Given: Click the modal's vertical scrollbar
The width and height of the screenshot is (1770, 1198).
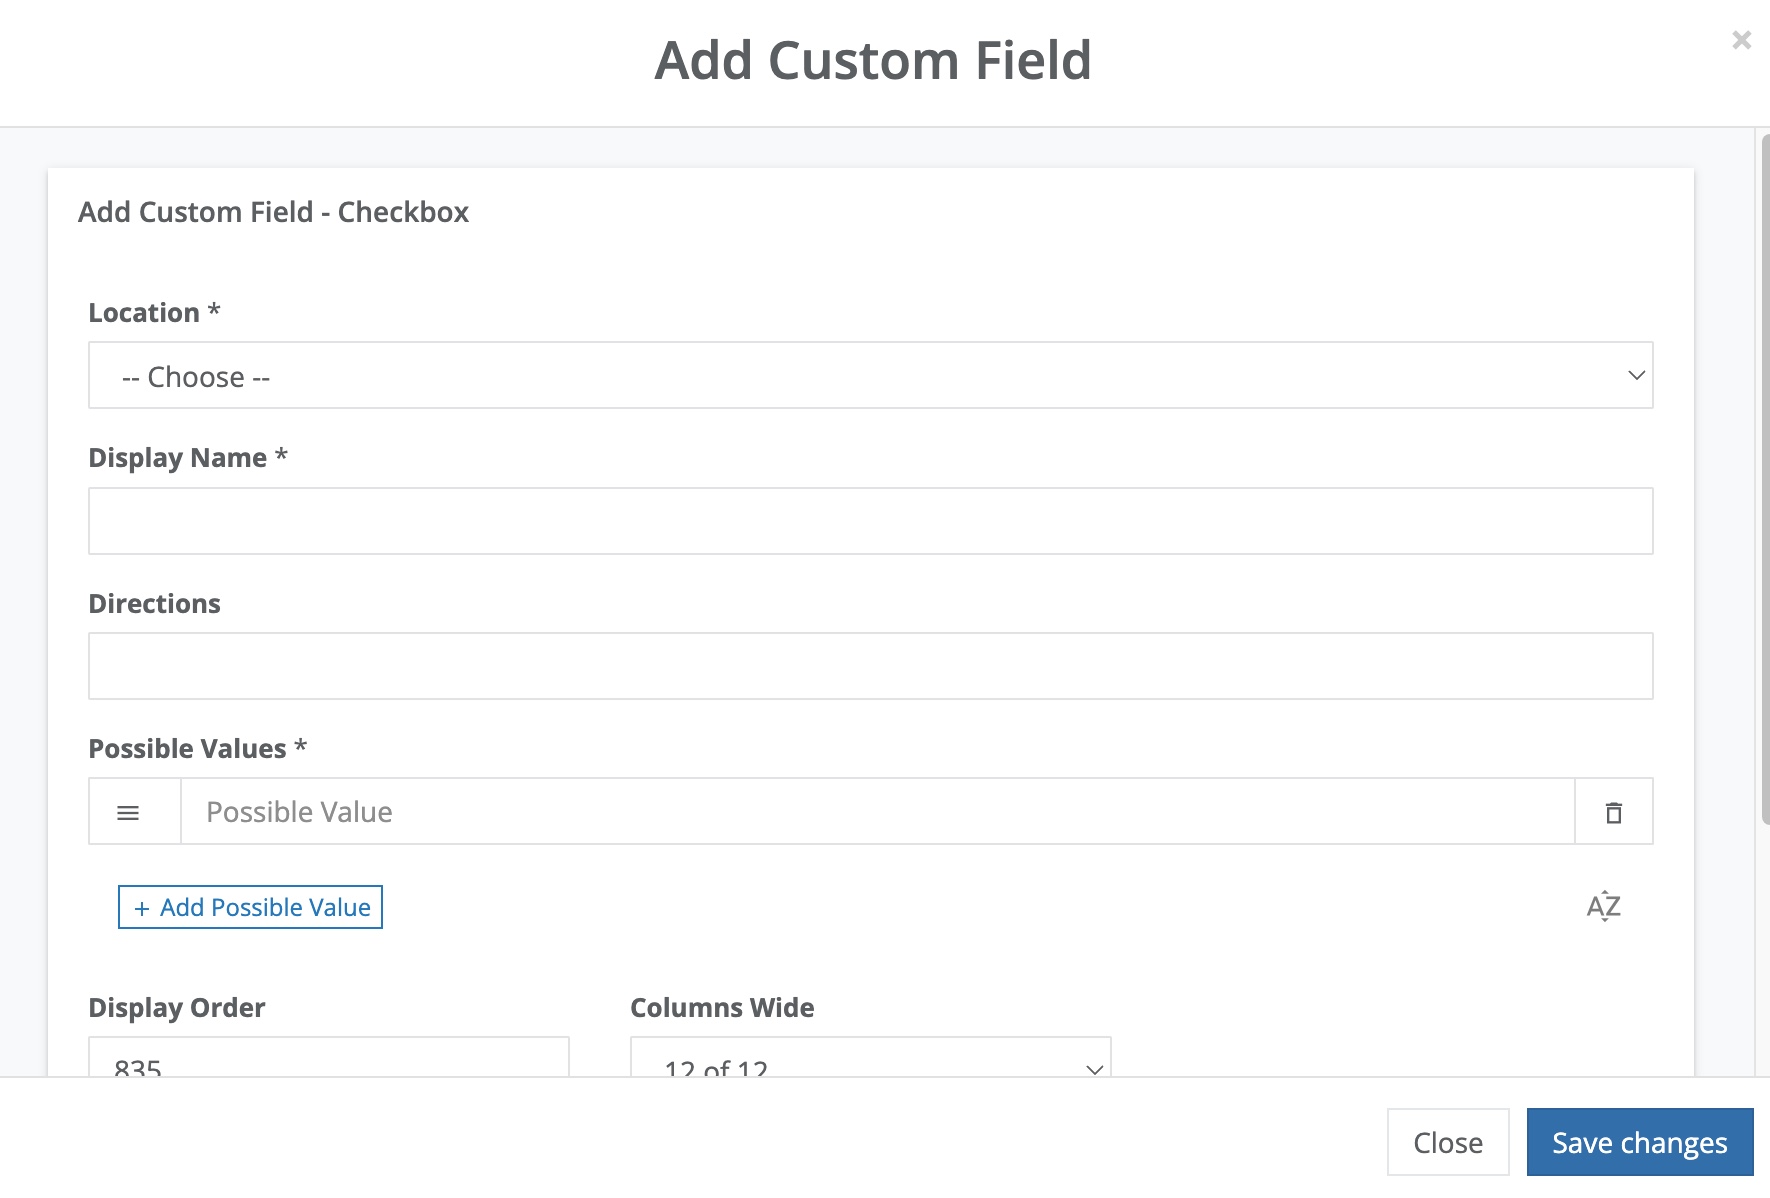Looking at the screenshot, I should (1764, 480).
